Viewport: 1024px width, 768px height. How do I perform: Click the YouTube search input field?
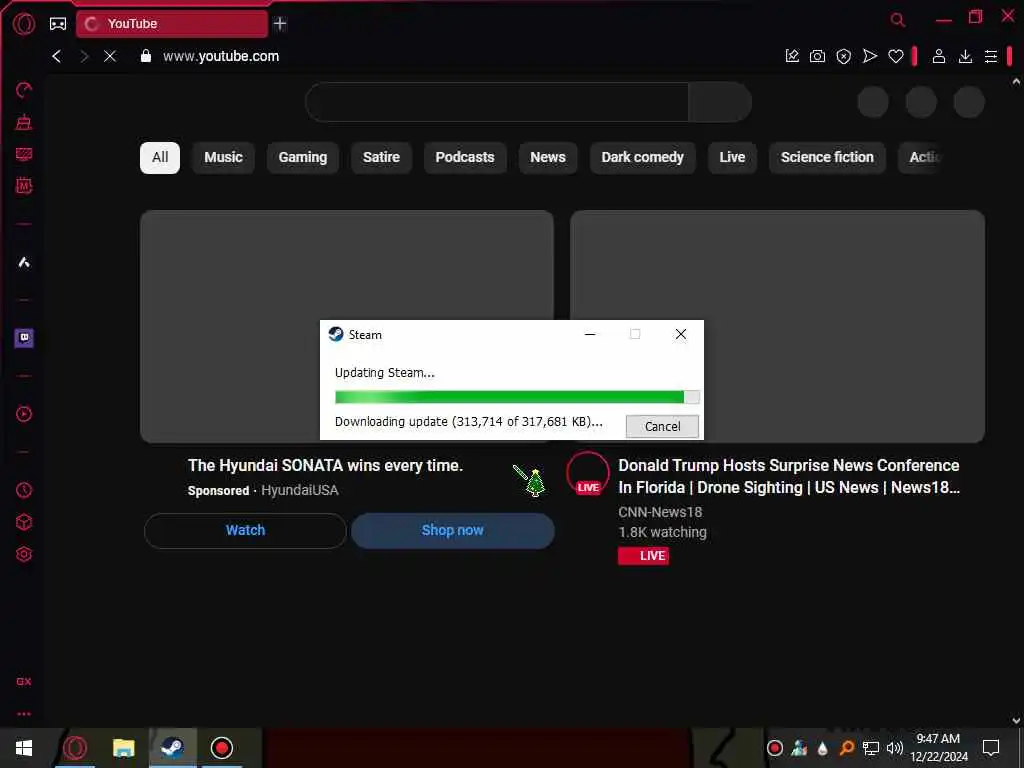[x=497, y=103]
